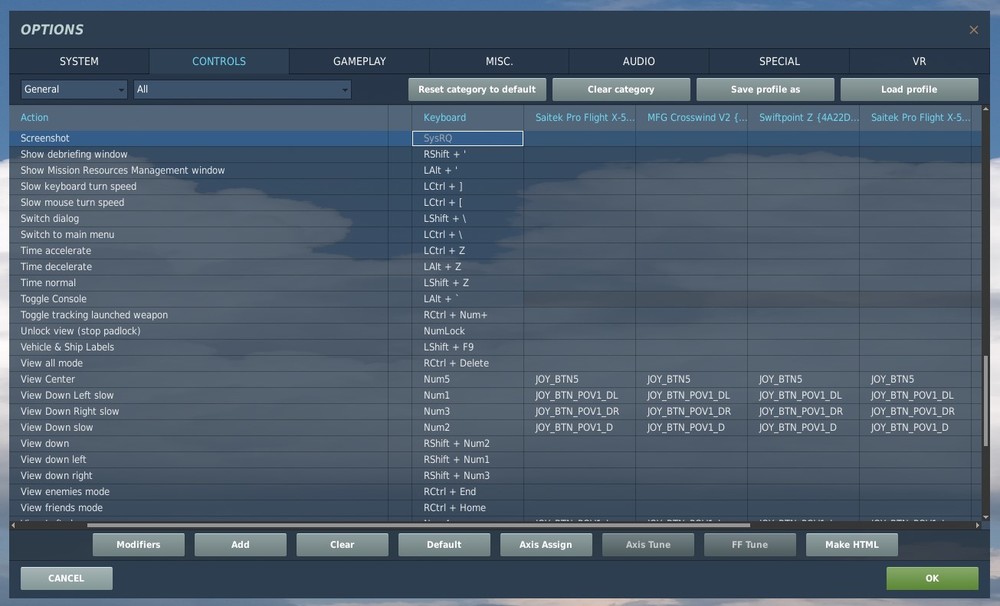Image resolution: width=1000 pixels, height=606 pixels.
Task: Select Slow keyboard turn speed row
Action: coord(496,186)
